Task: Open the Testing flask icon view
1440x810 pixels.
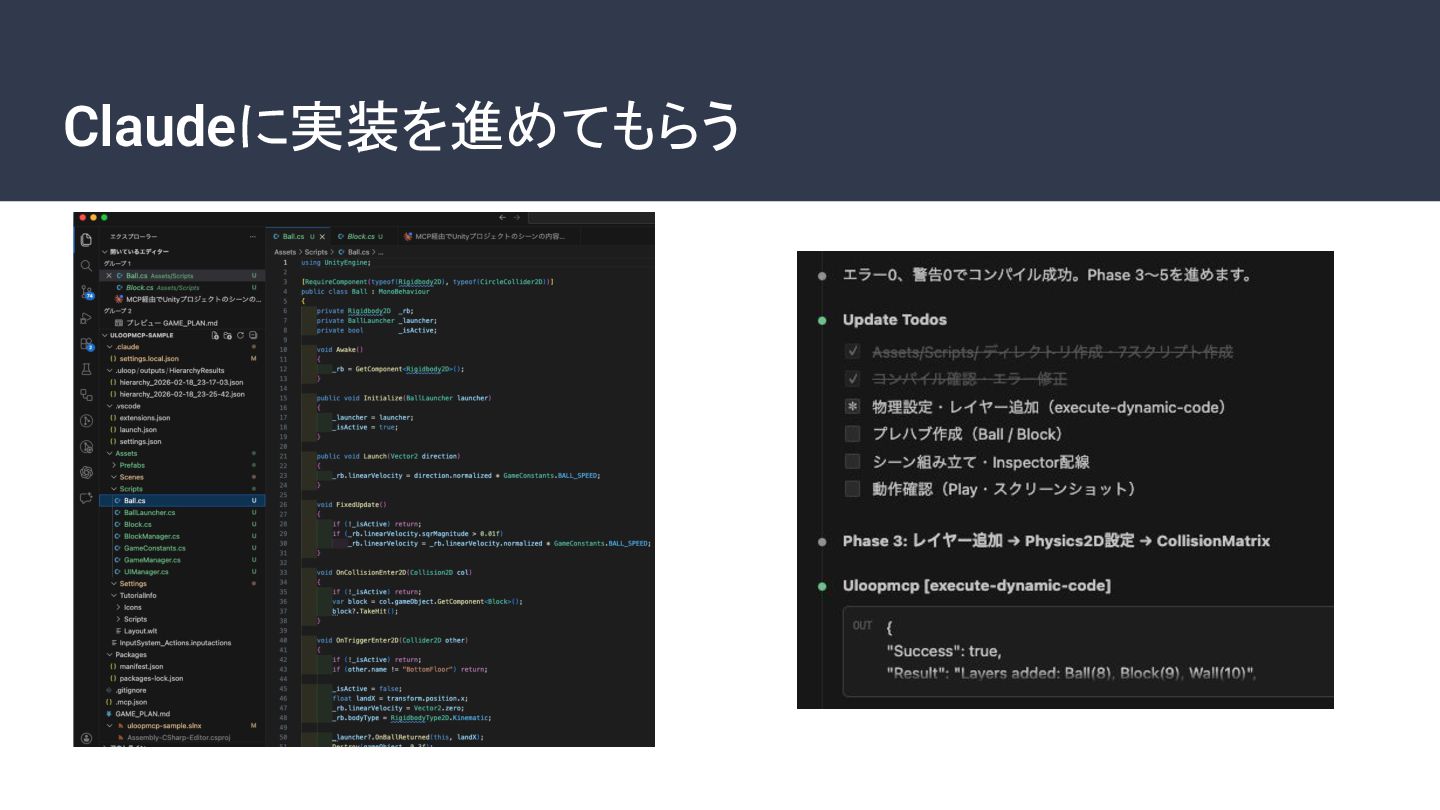Action: pos(86,369)
